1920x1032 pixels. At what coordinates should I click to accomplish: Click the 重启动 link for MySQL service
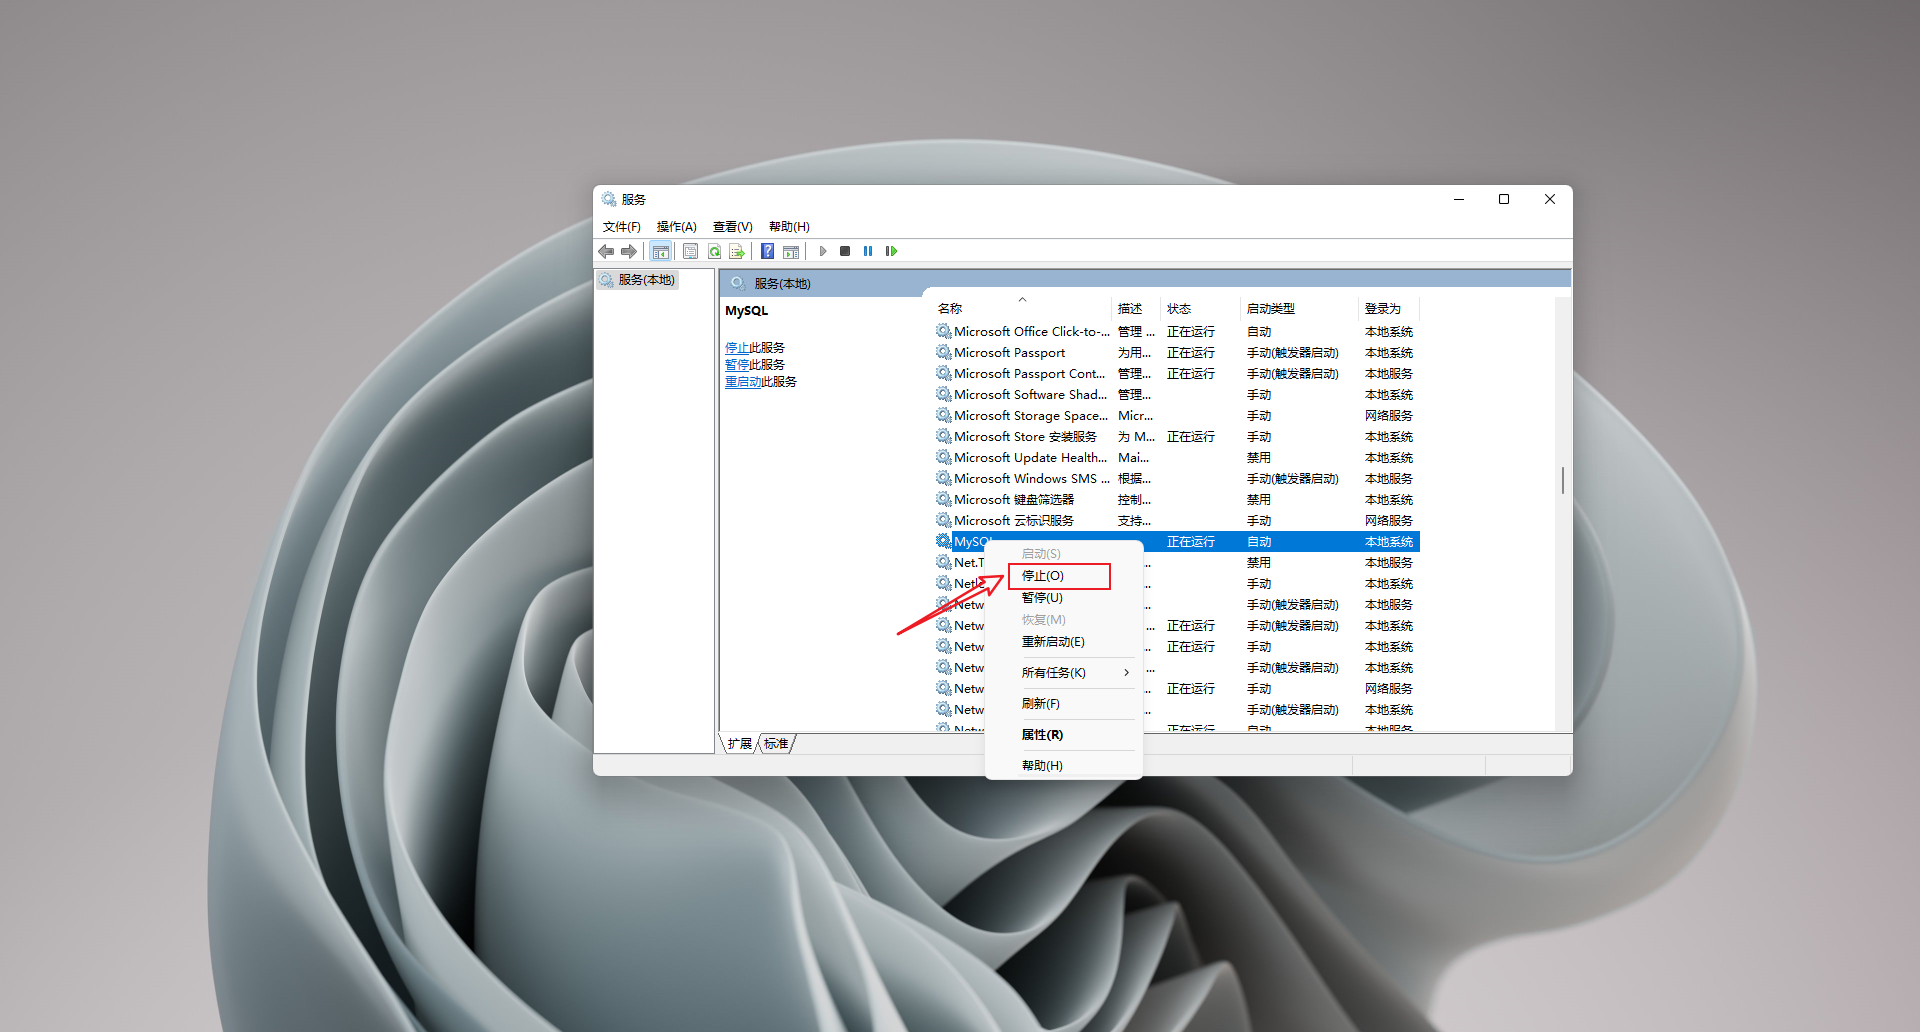click(x=743, y=382)
